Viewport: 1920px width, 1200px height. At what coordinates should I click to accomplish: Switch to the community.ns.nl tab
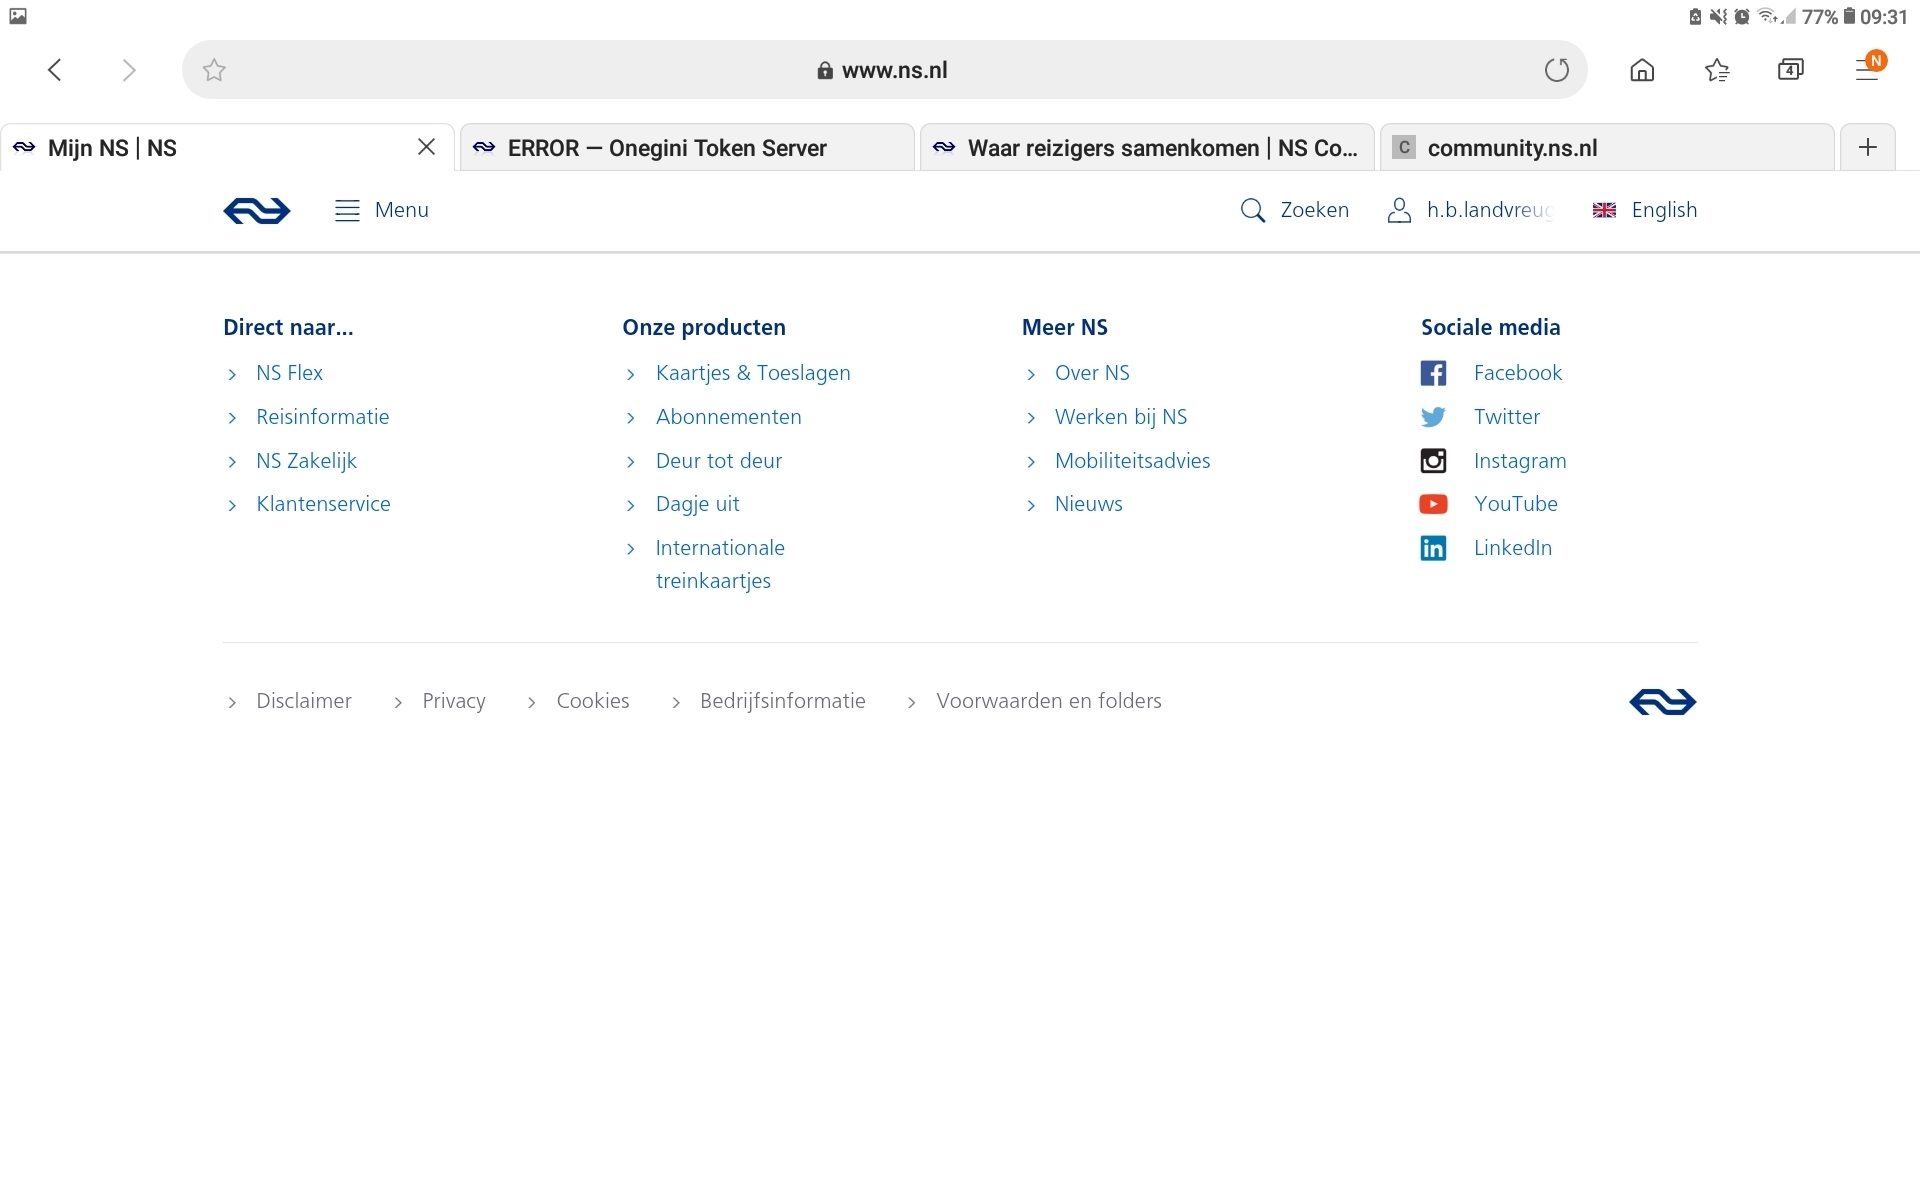[1607, 148]
